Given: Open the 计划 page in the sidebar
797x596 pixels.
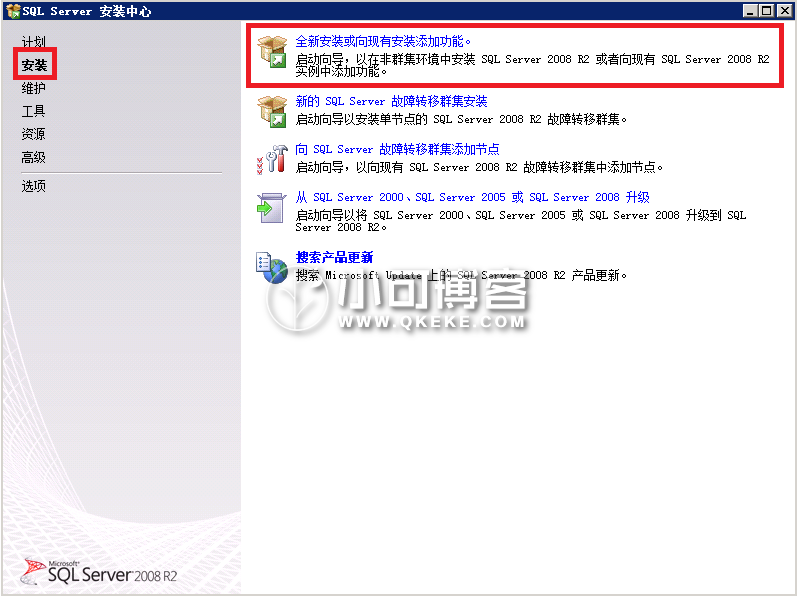Looking at the screenshot, I should pyautogui.click(x=34, y=42).
